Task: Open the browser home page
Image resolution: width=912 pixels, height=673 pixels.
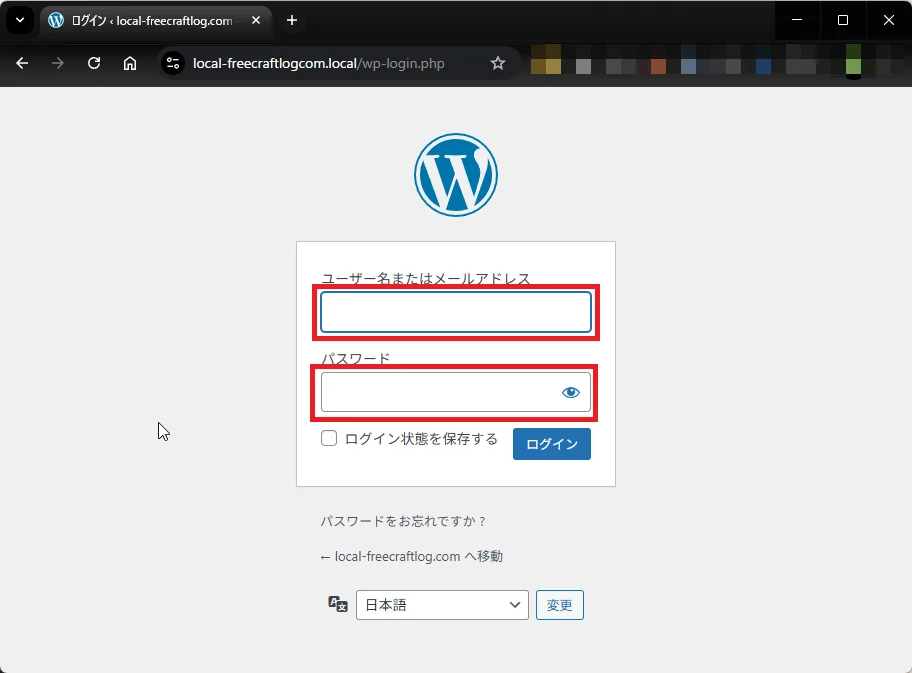Action: coord(130,63)
